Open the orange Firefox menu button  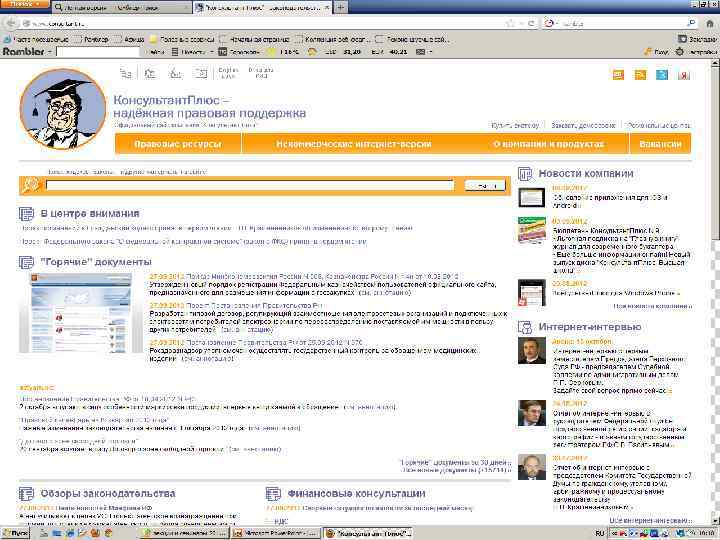pyautogui.click(x=25, y=4)
